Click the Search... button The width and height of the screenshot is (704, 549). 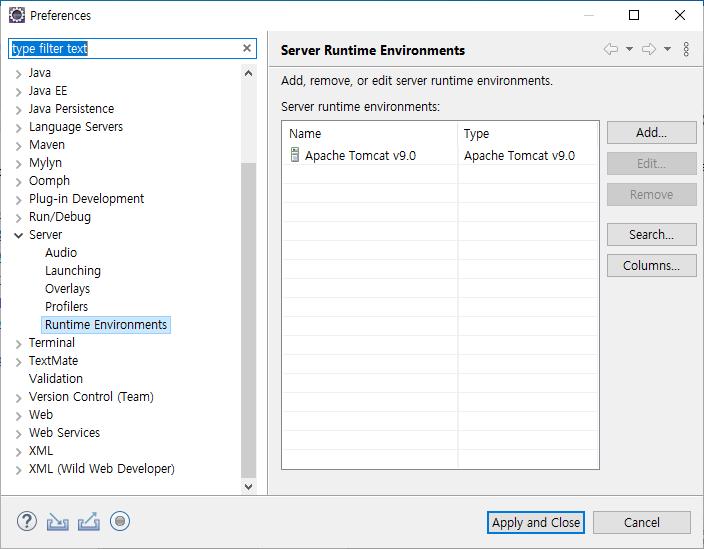coord(651,234)
